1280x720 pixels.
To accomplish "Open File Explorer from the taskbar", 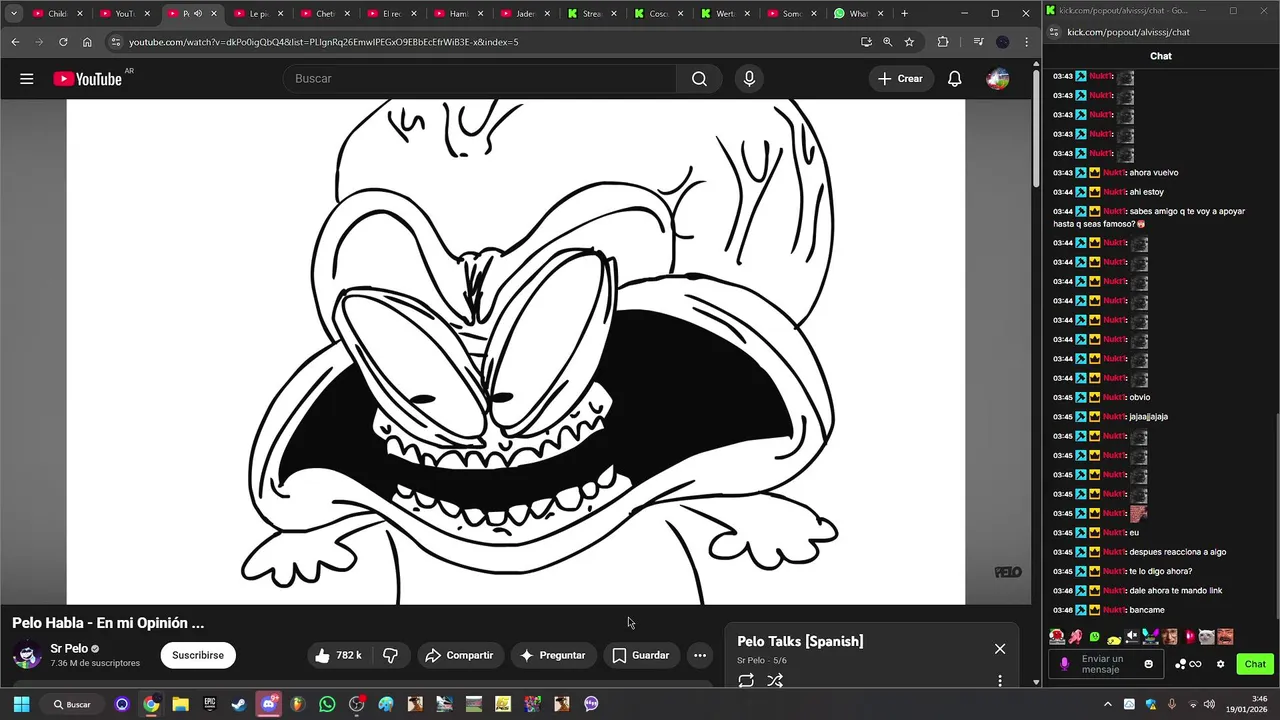I will point(180,704).
